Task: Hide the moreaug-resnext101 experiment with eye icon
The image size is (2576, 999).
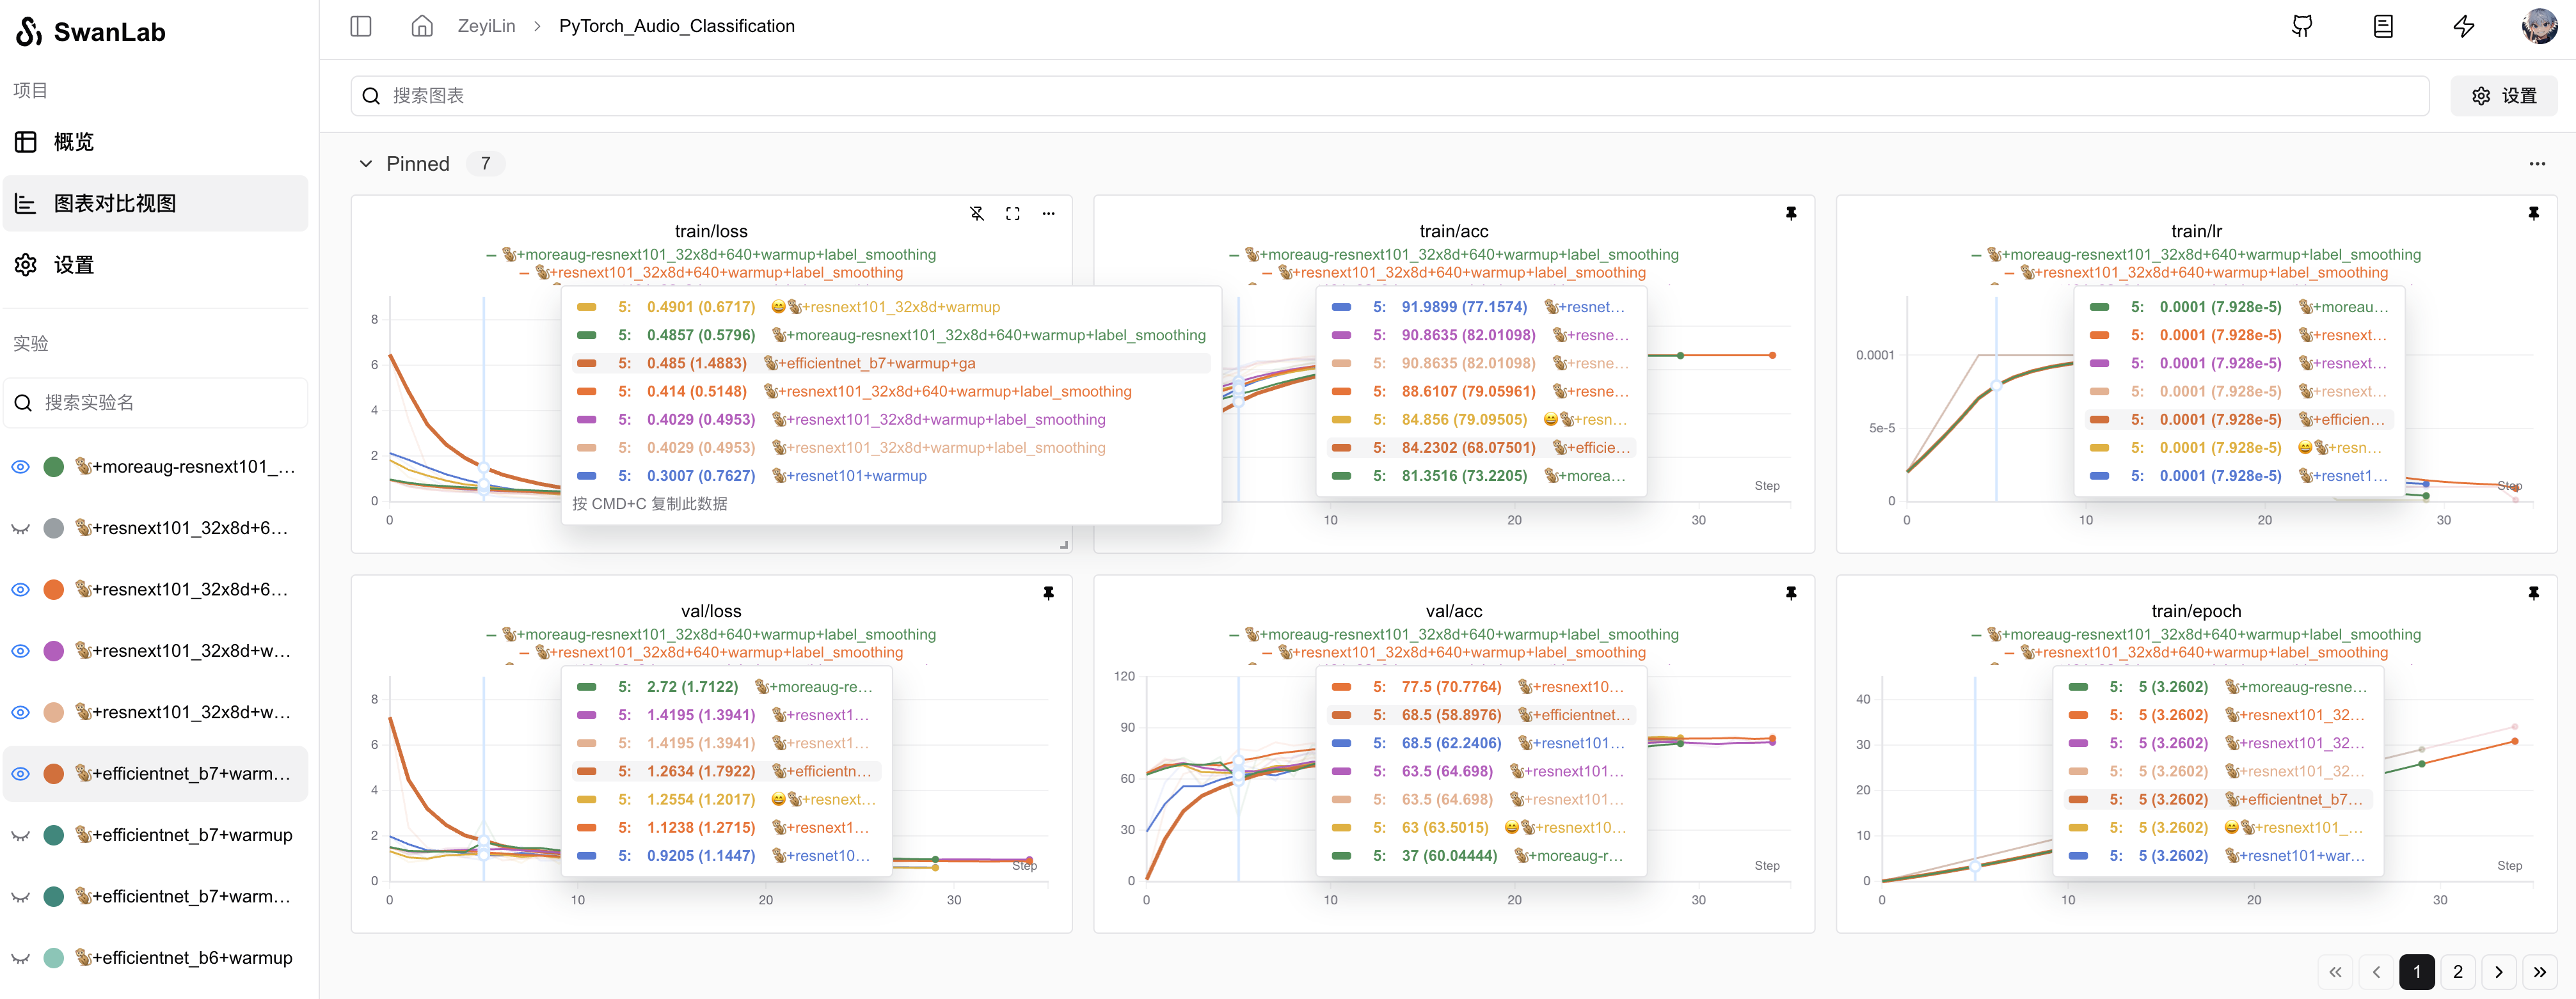Action: pyautogui.click(x=20, y=467)
